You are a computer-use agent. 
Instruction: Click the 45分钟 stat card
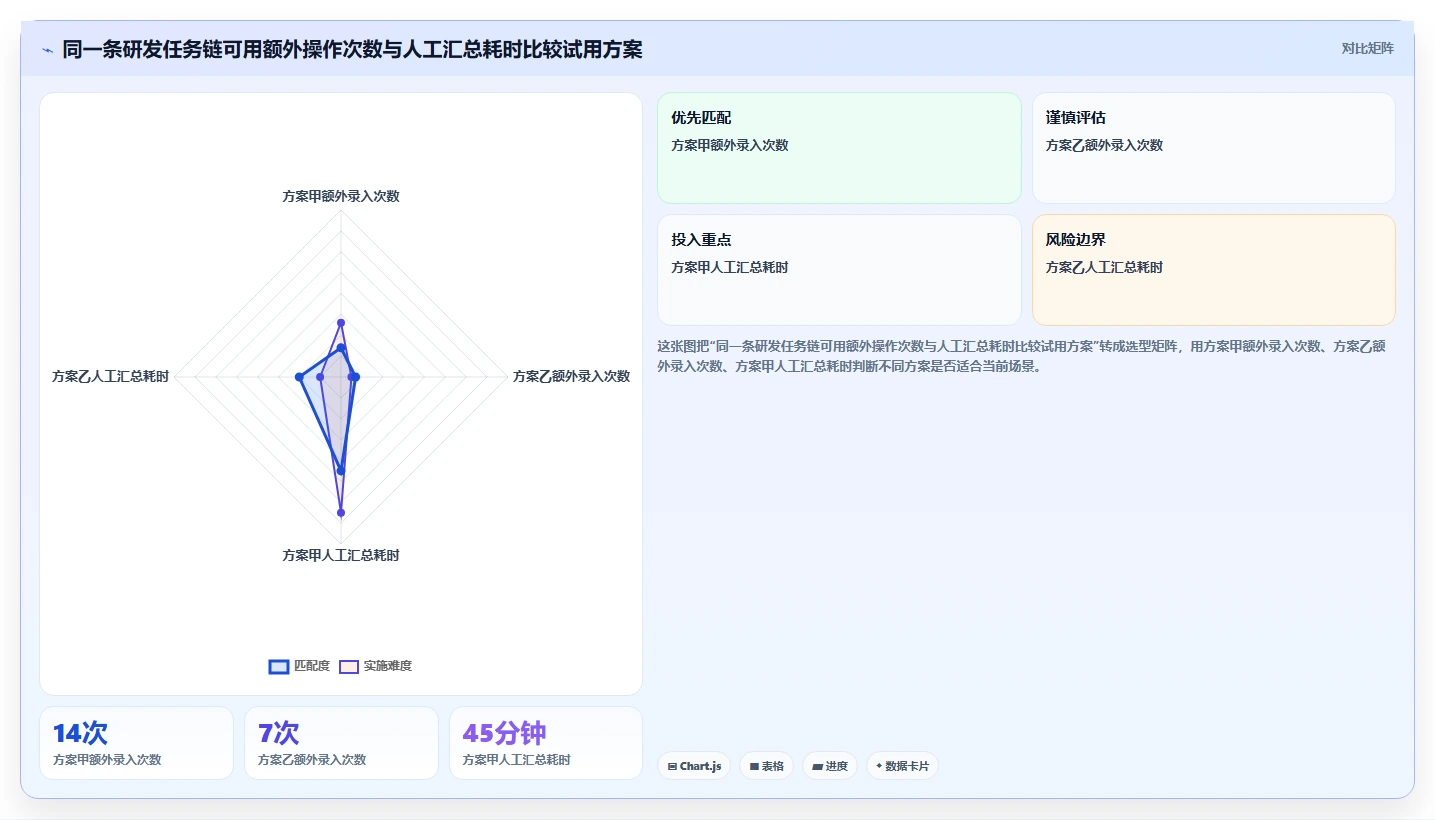point(546,743)
